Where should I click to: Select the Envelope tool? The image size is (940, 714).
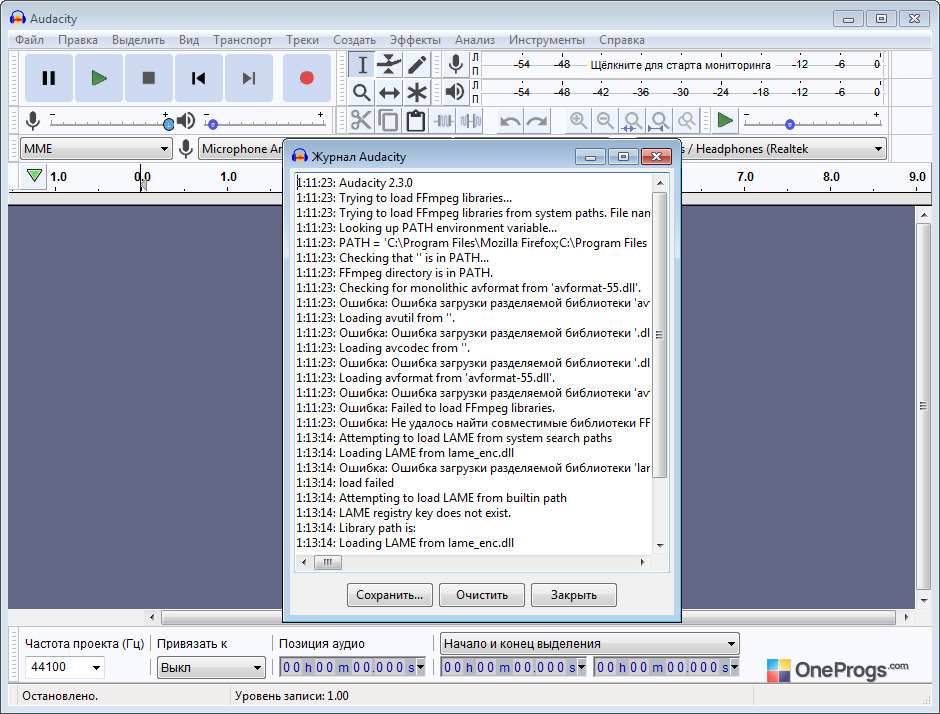[x=389, y=65]
